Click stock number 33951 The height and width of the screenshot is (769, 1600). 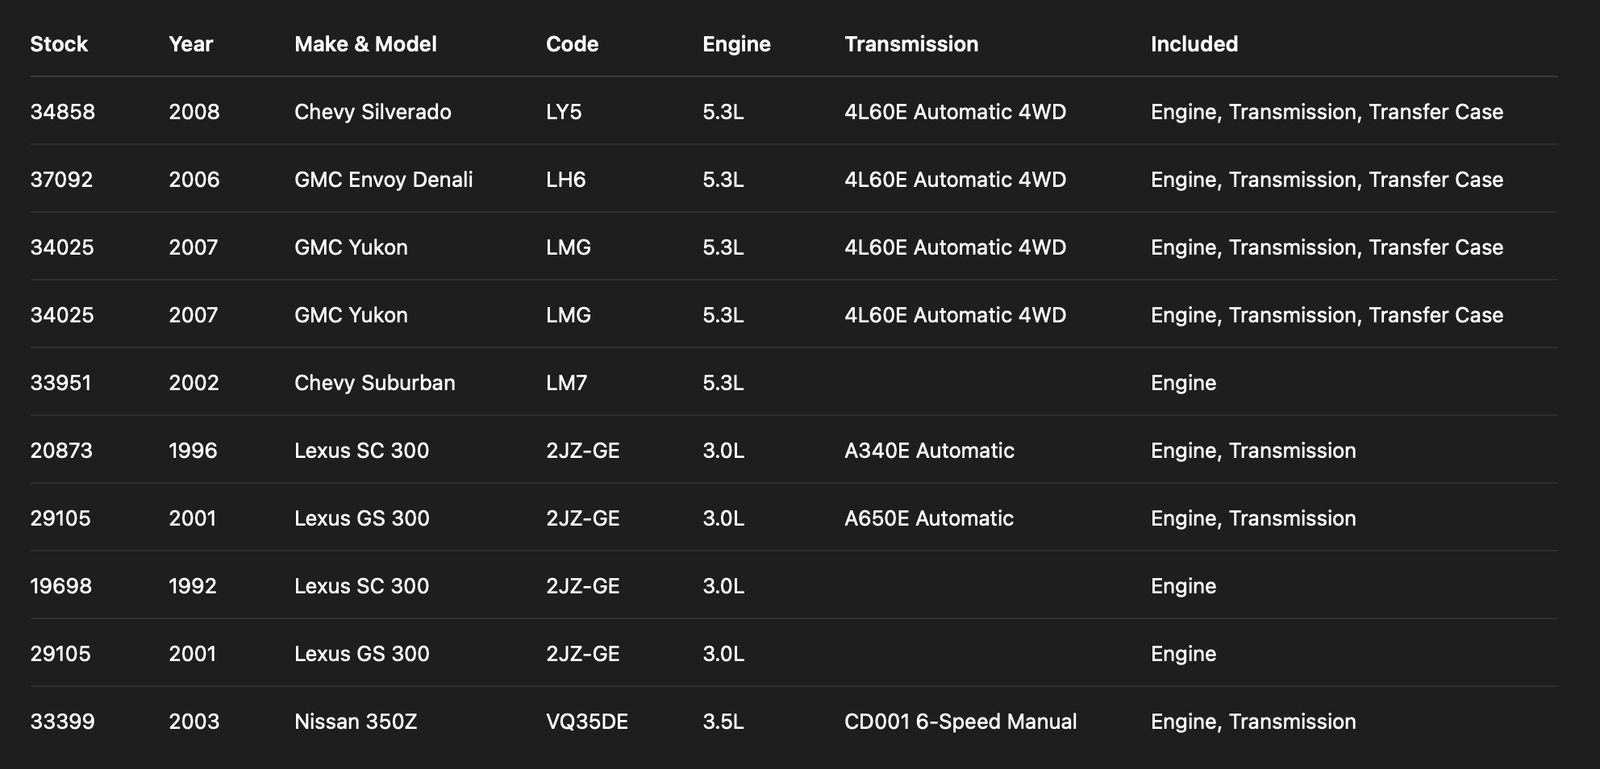(x=60, y=383)
